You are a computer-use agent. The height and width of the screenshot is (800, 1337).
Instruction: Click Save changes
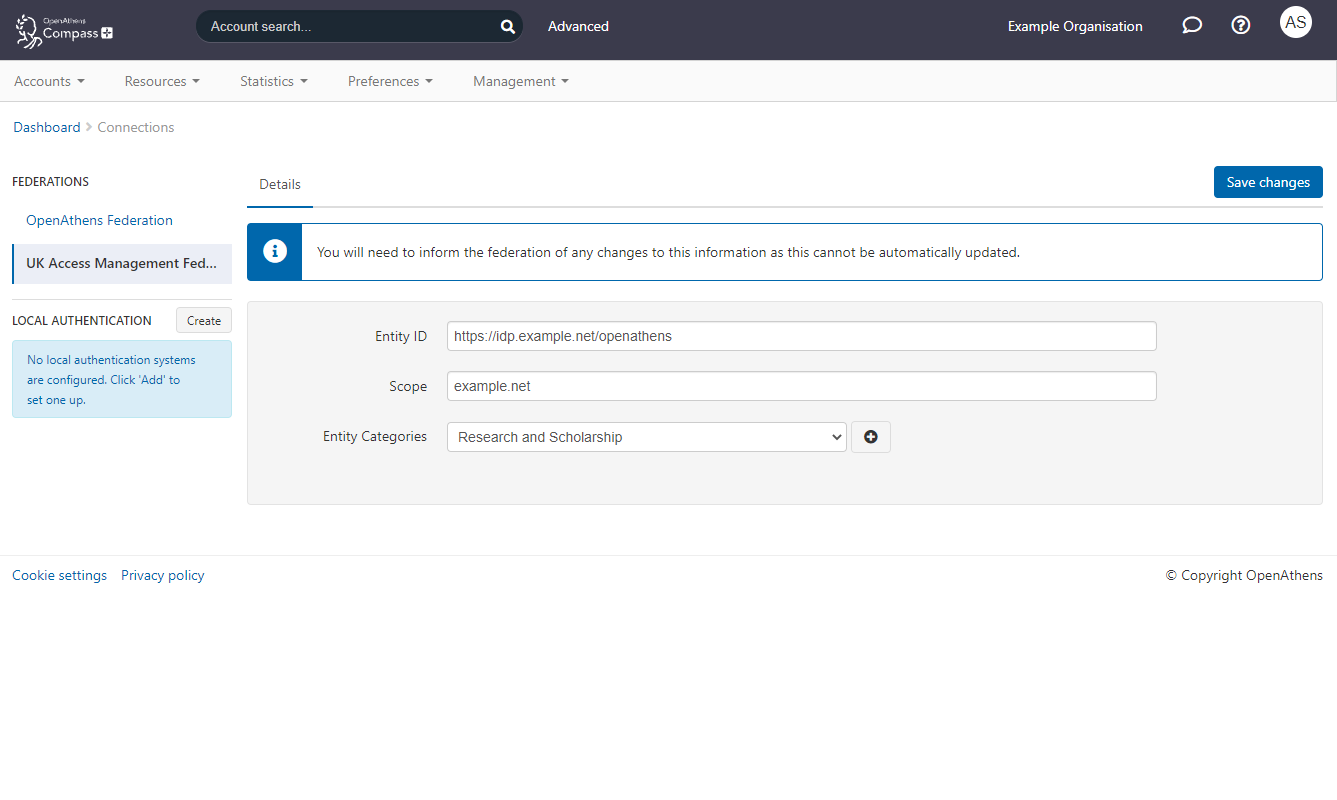[1268, 182]
